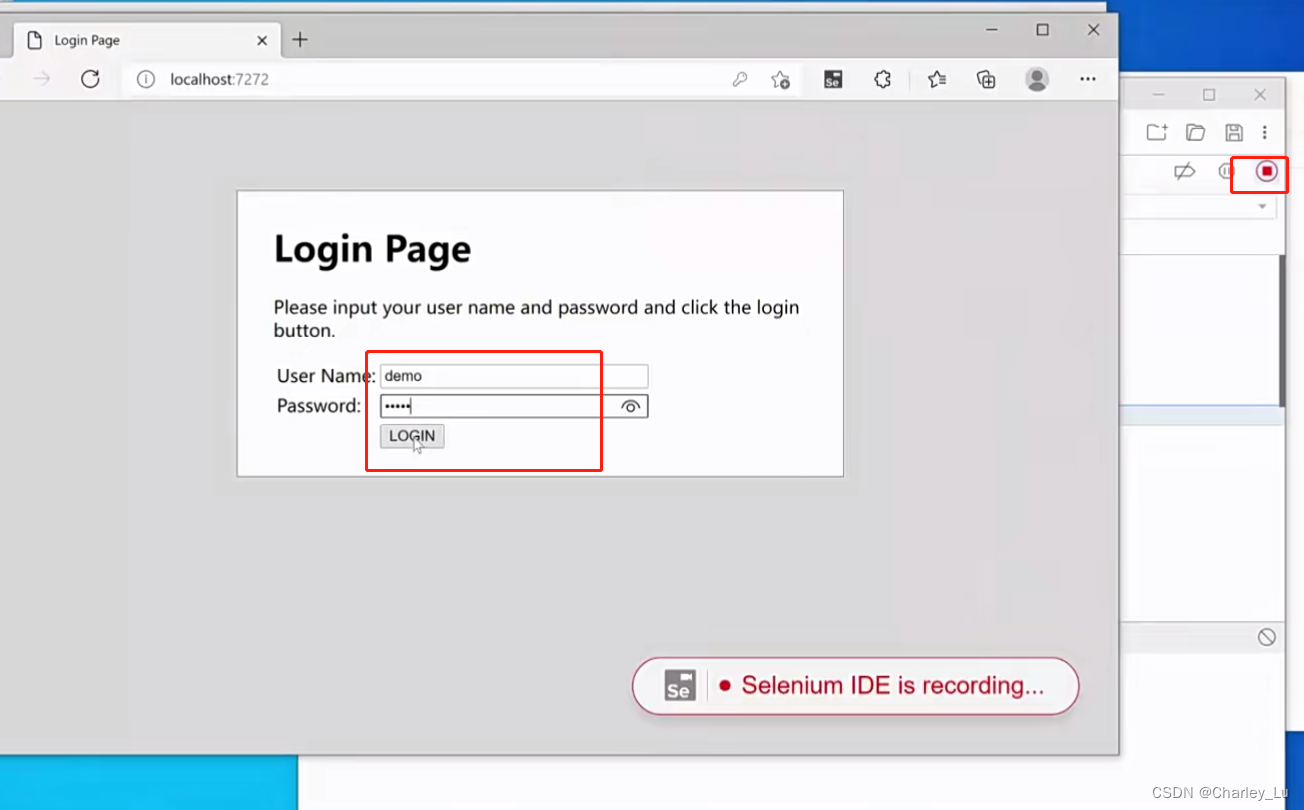Viewport: 1304px width, 810px height.
Task: Click Selenium IDE vertical scrollbar
Action: click(1282, 330)
